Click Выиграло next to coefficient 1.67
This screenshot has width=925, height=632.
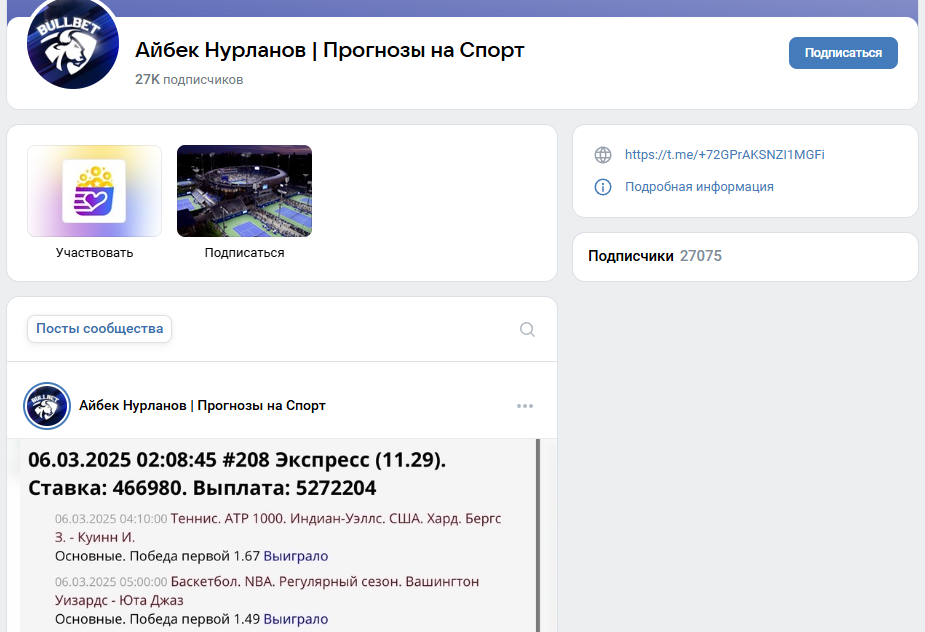[x=295, y=556]
